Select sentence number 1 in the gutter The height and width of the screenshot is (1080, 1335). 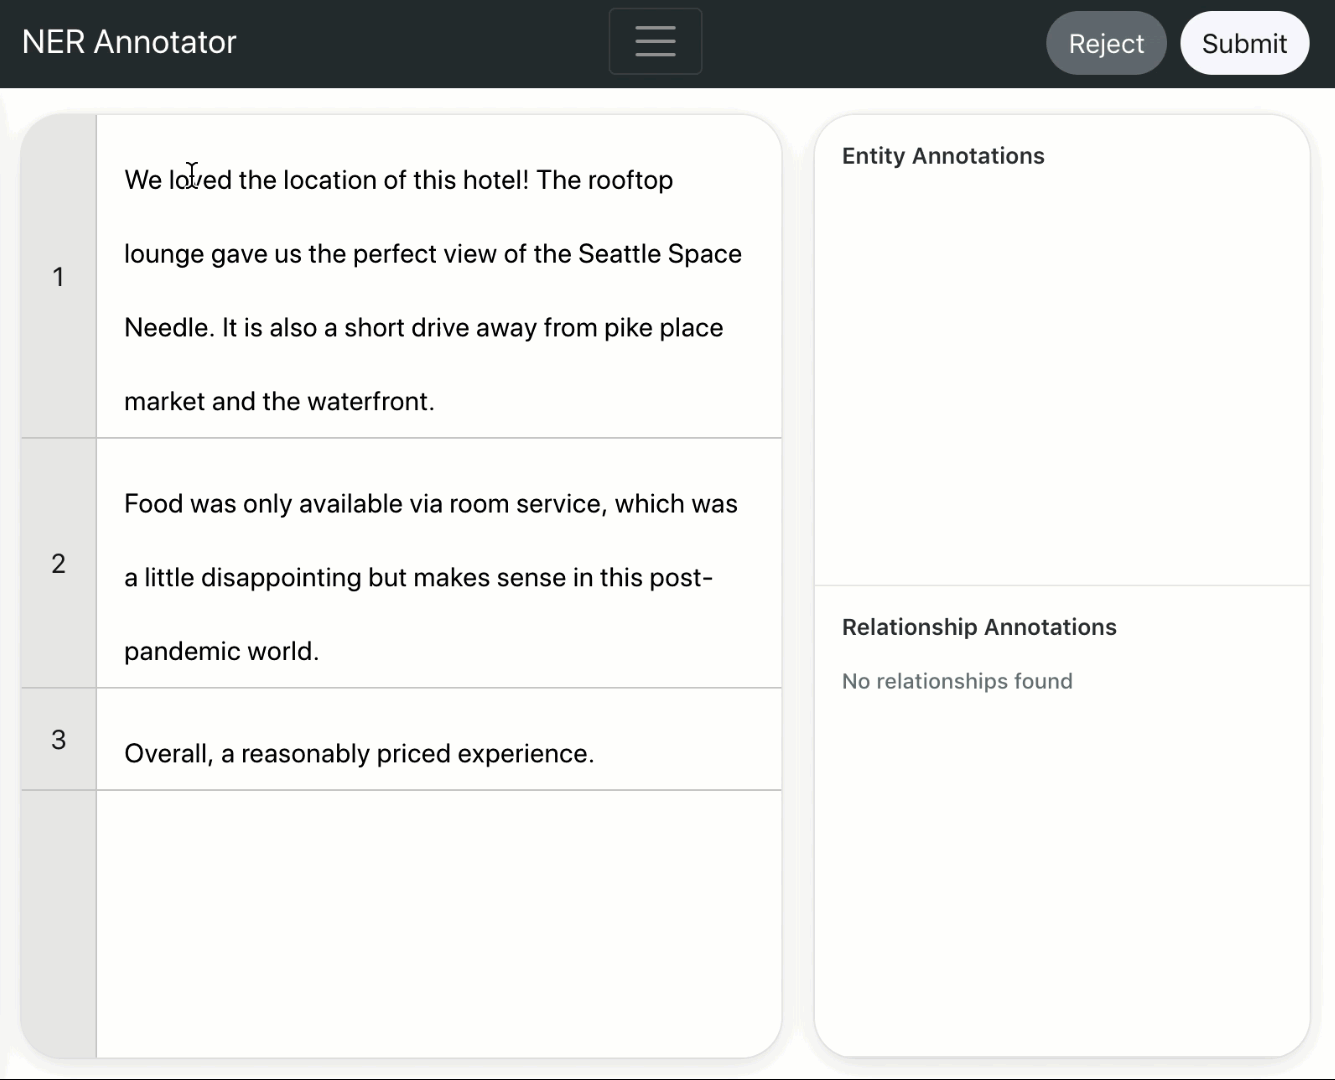click(58, 277)
